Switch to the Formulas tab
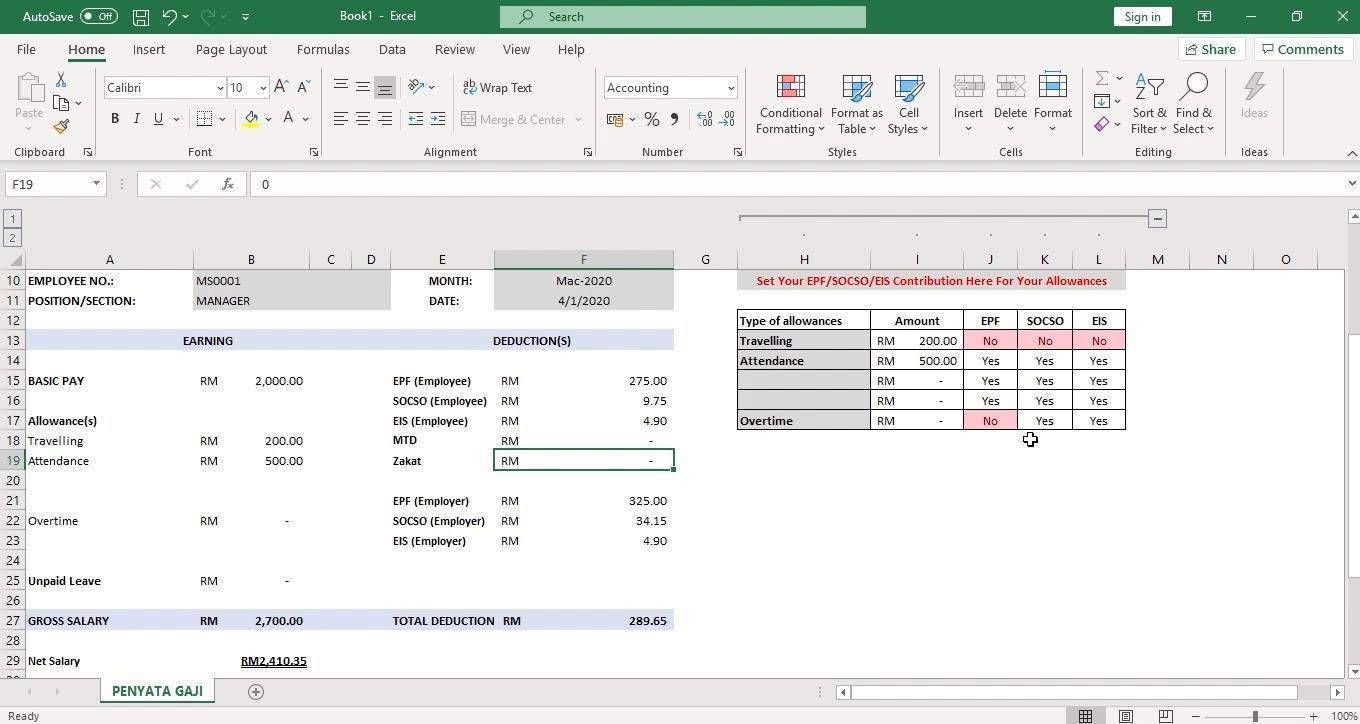Image resolution: width=1360 pixels, height=724 pixels. 323,49
